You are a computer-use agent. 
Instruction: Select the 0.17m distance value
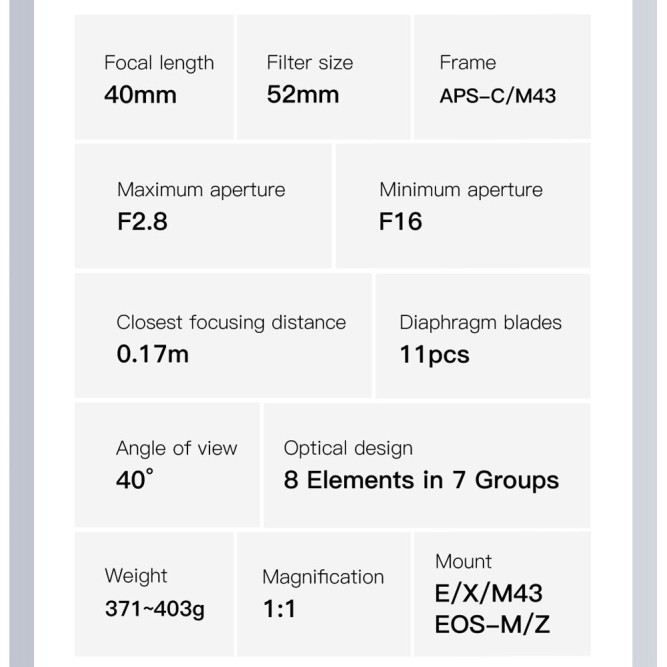[x=153, y=354]
